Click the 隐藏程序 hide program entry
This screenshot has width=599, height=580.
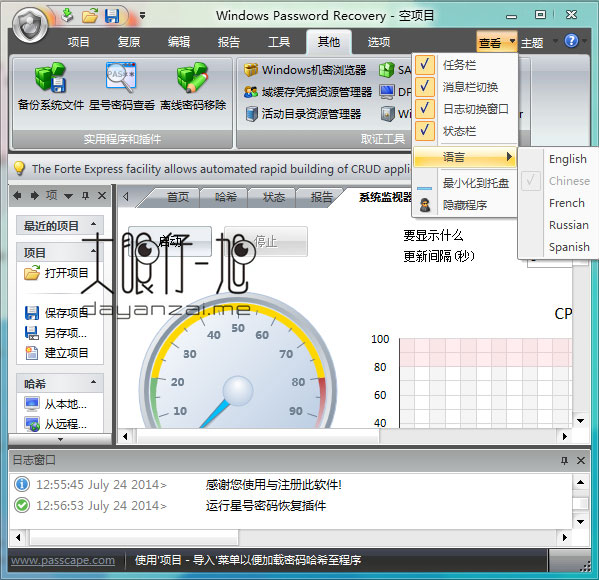[465, 205]
